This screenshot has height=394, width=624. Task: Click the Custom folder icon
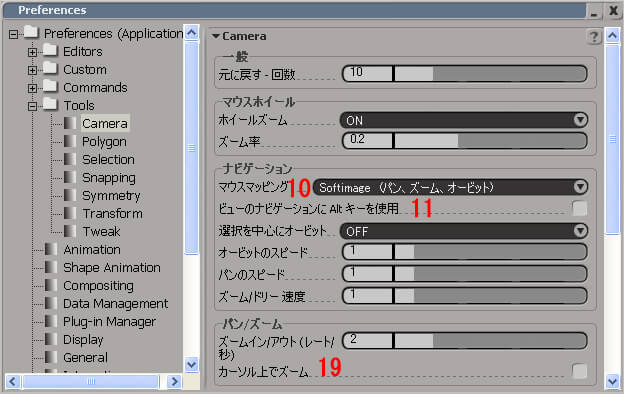50,68
